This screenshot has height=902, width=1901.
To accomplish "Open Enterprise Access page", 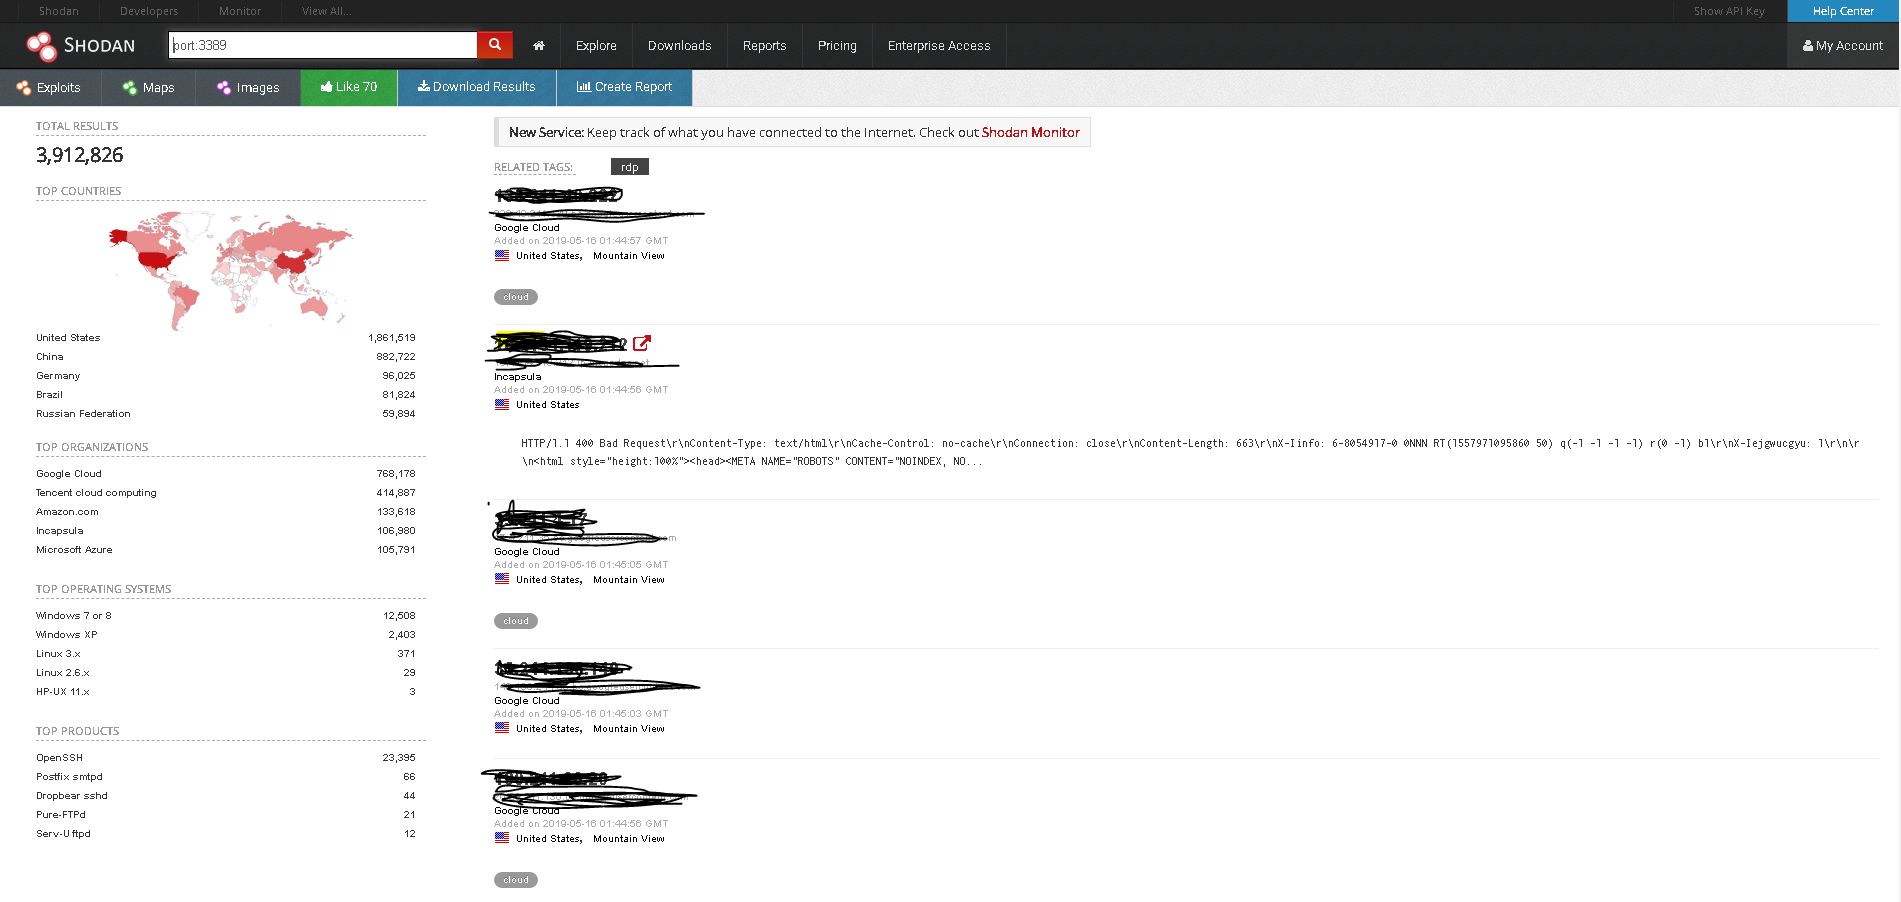I will [x=939, y=46].
